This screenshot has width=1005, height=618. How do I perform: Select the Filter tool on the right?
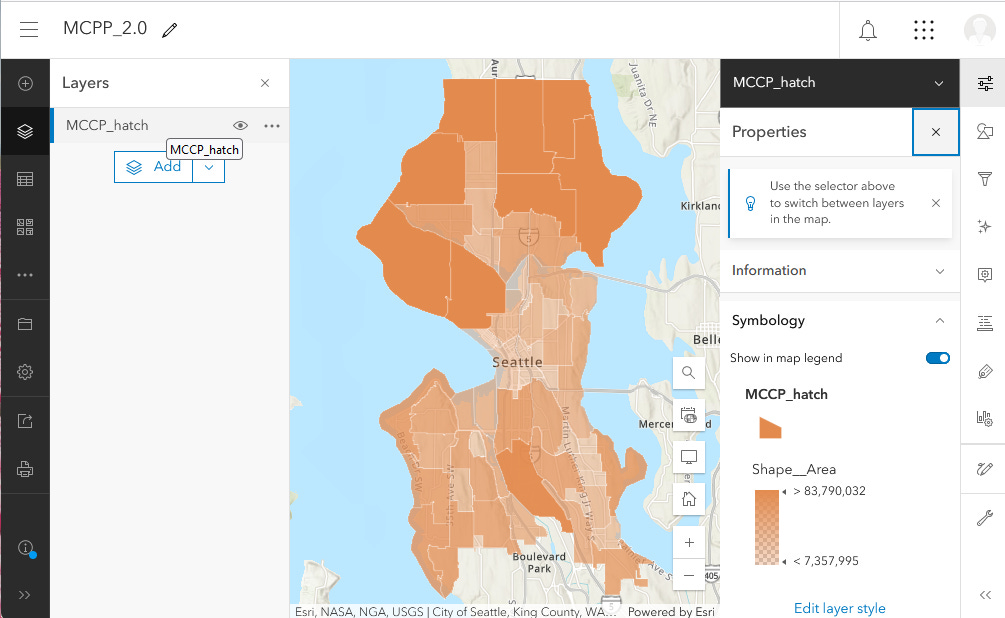tap(984, 179)
